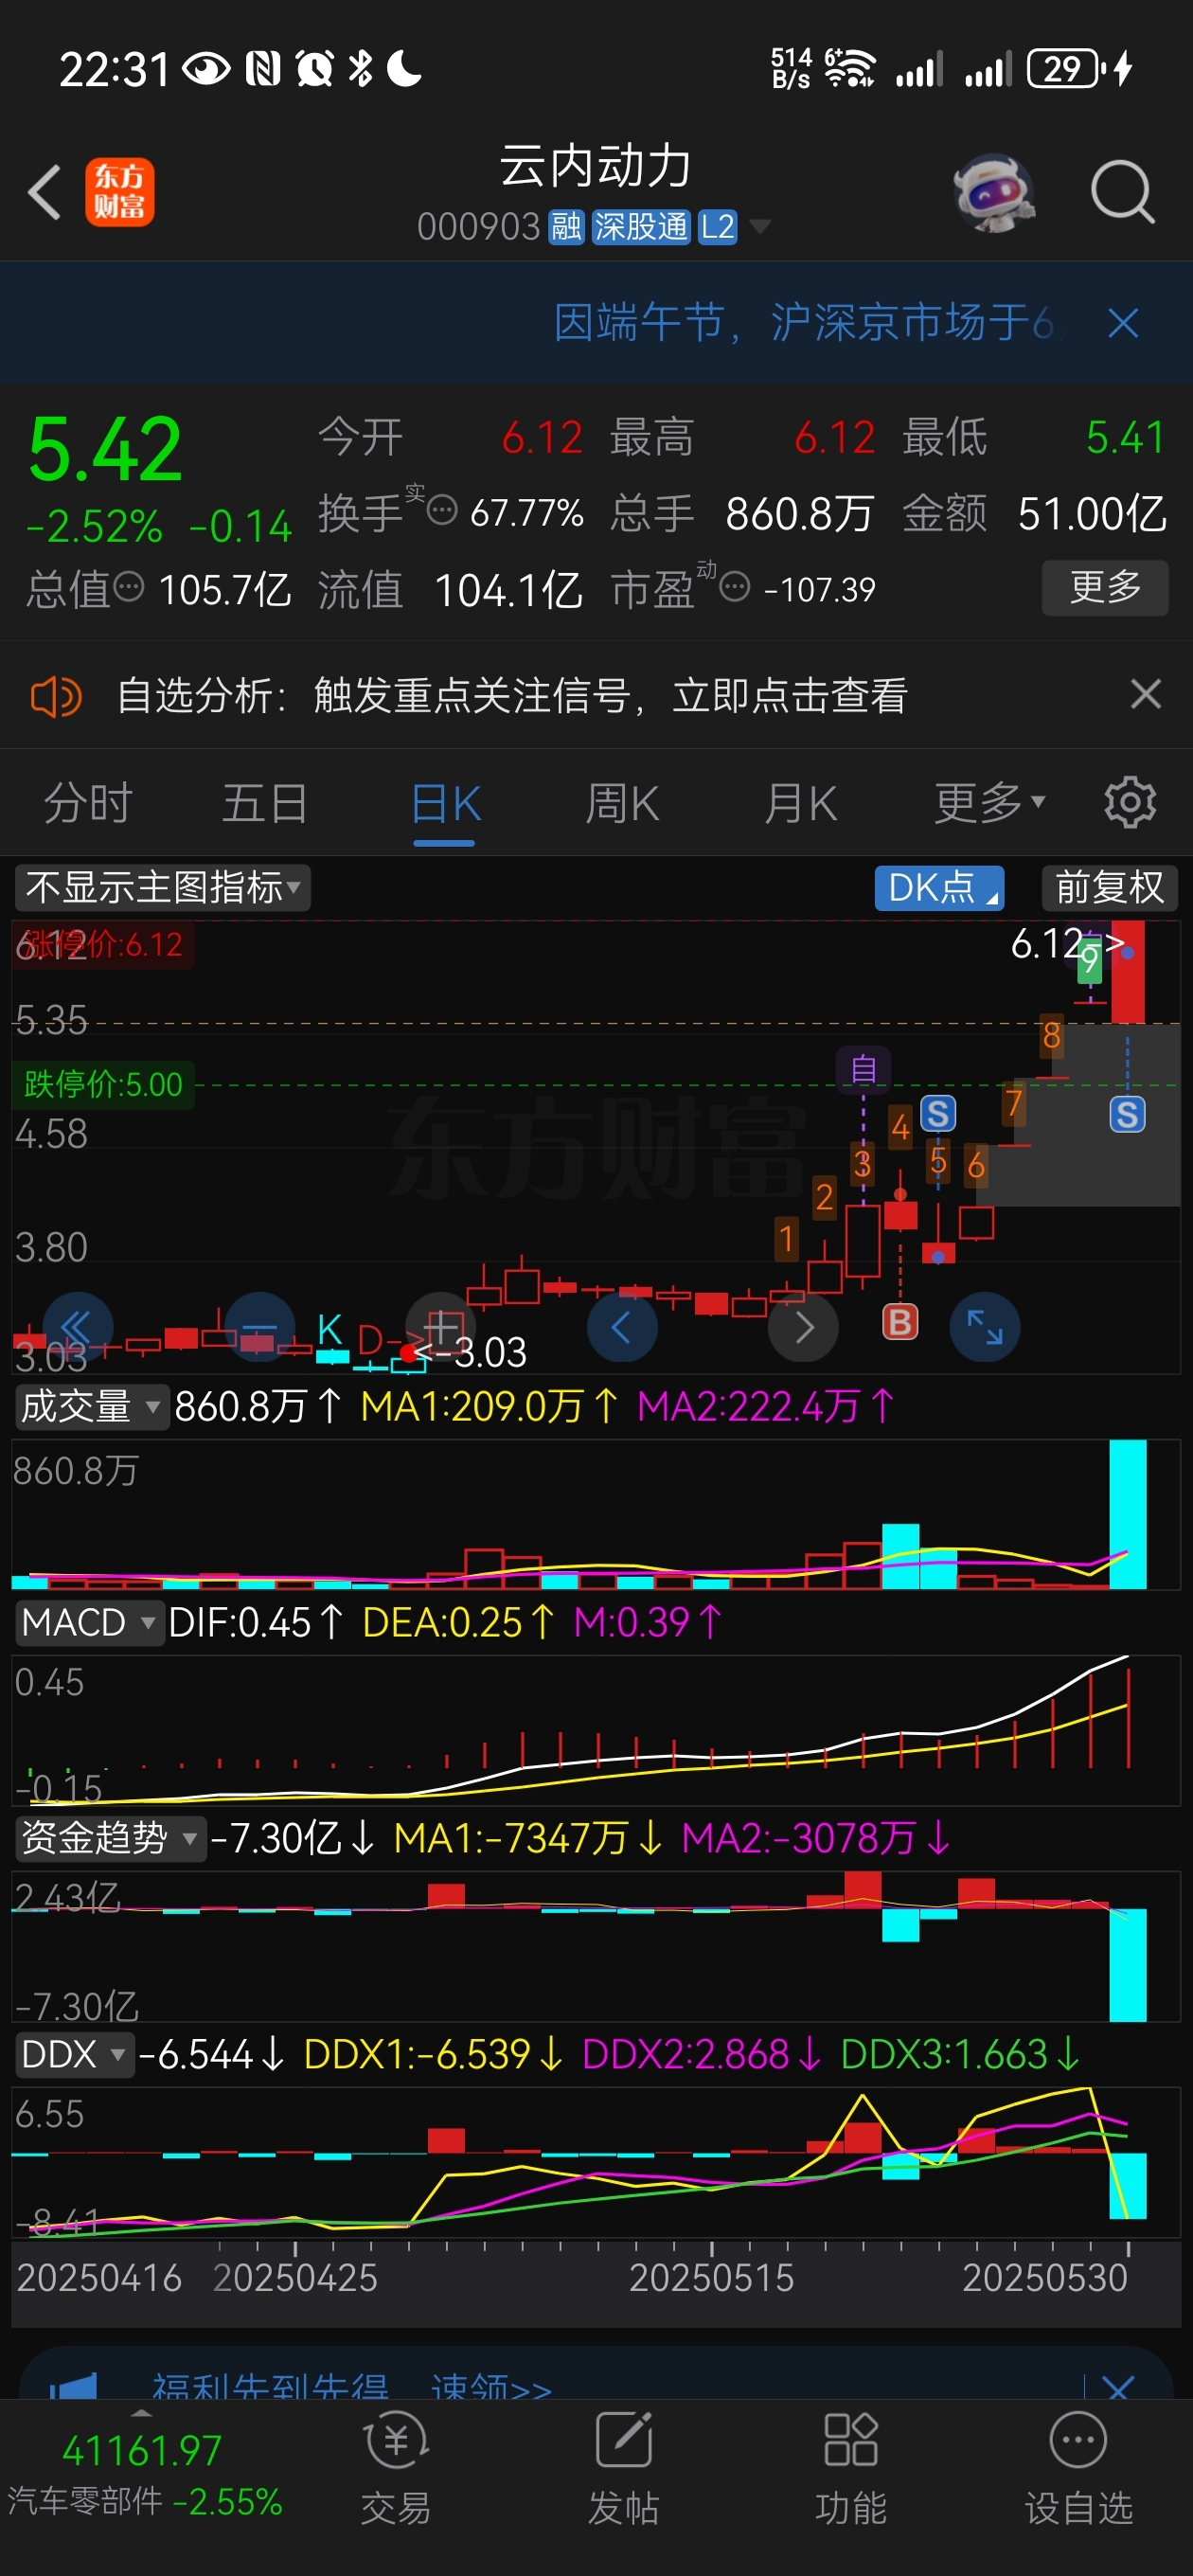The height and width of the screenshot is (2576, 1193).
Task: Tap the 5.42 current price
Action: pos(105,449)
